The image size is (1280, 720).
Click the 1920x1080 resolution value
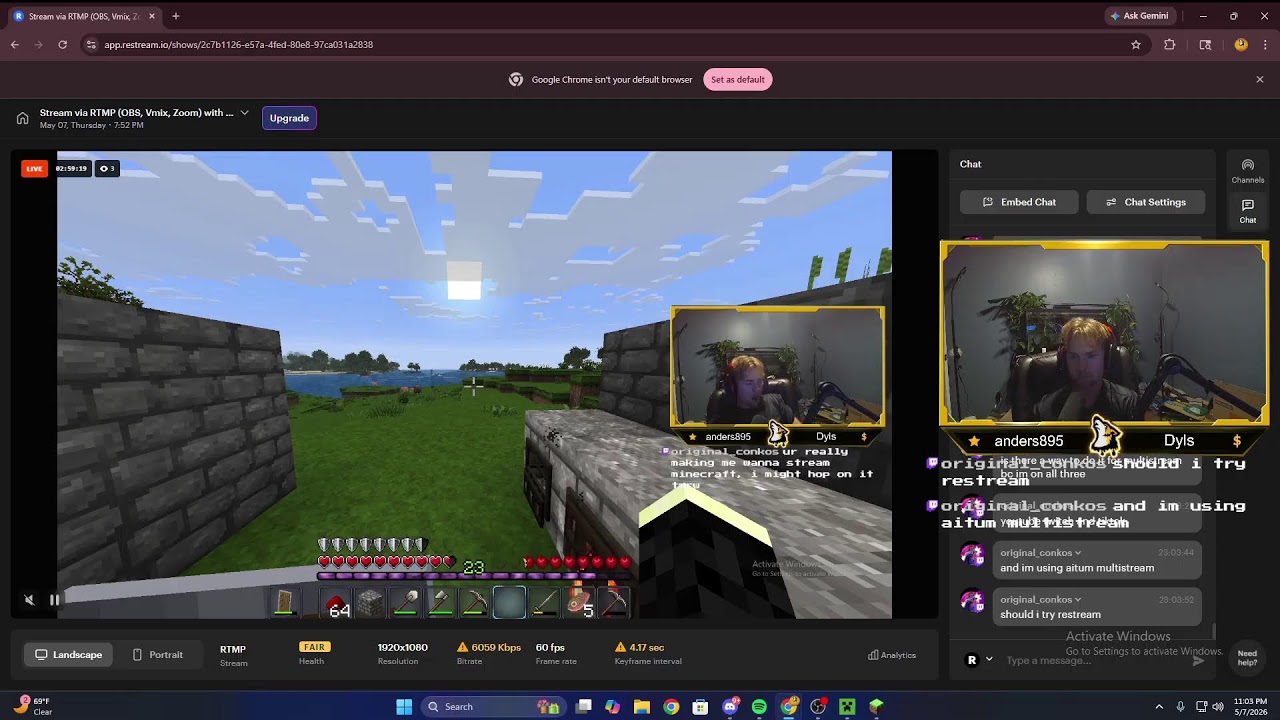[403, 647]
